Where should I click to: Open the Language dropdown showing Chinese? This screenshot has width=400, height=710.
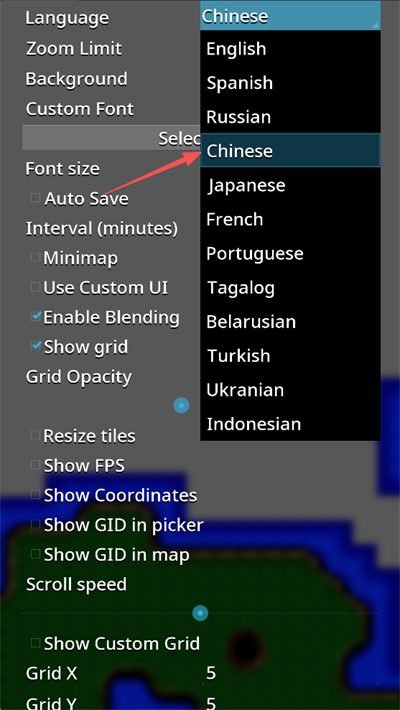pos(290,16)
